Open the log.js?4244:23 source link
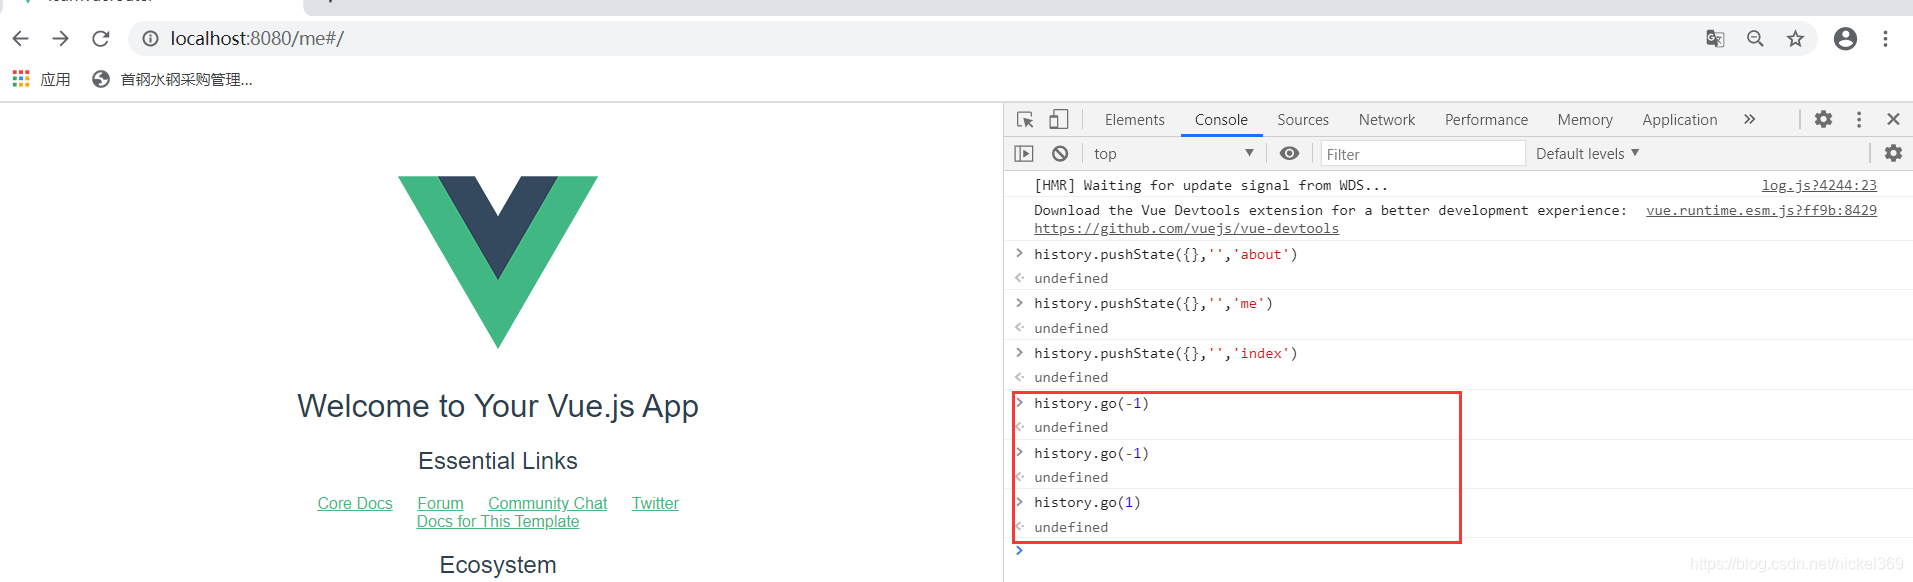Viewport: 1913px width, 582px height. 1819,185
